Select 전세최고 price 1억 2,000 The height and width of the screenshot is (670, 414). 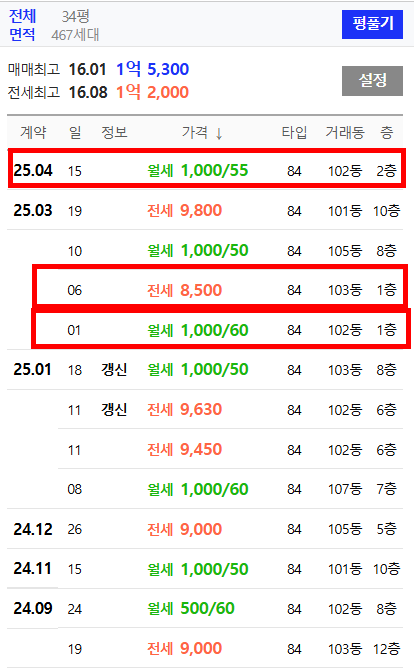coord(153,92)
